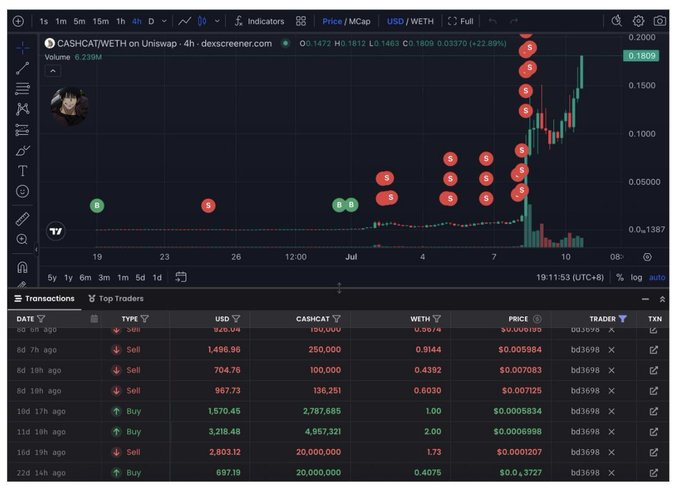Expand the more time intervals dropdown
Image resolution: width=680 pixels, height=490 pixels.
pos(164,21)
